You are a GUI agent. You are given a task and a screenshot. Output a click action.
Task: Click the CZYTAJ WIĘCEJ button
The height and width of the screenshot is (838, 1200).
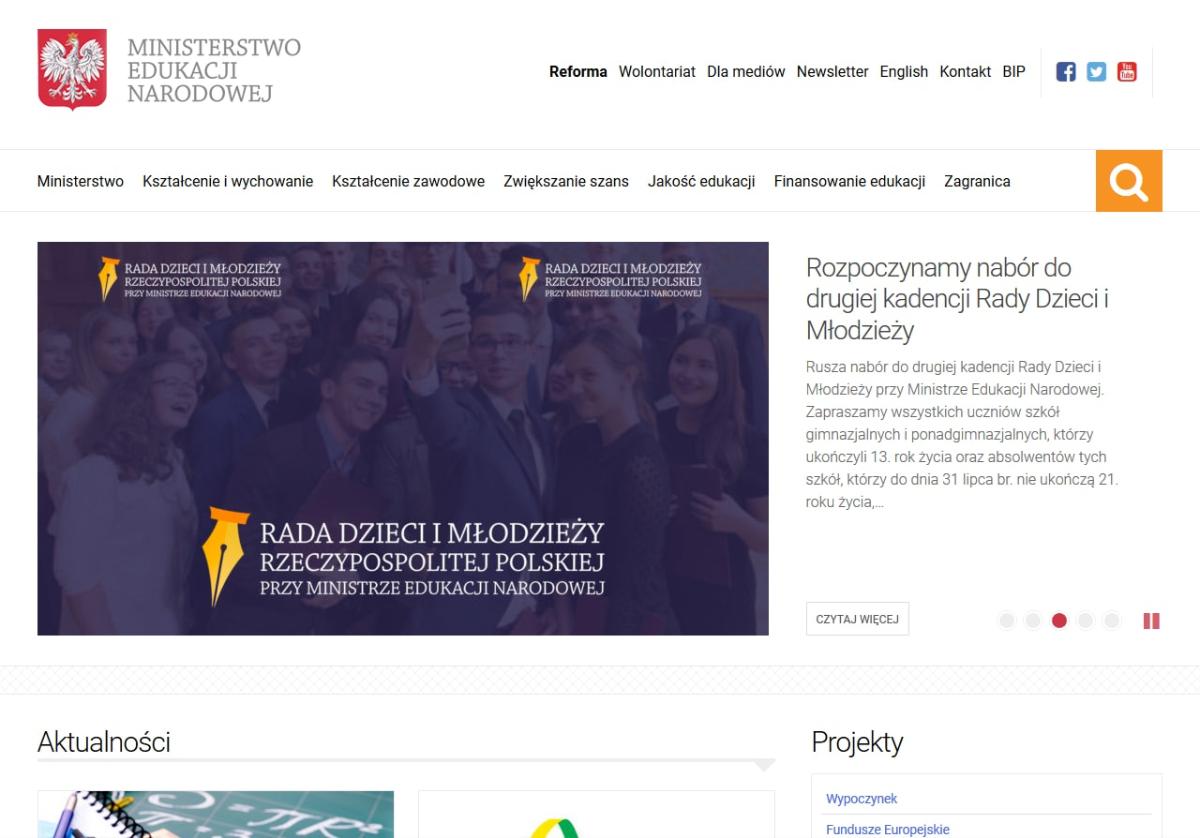pyautogui.click(x=857, y=619)
